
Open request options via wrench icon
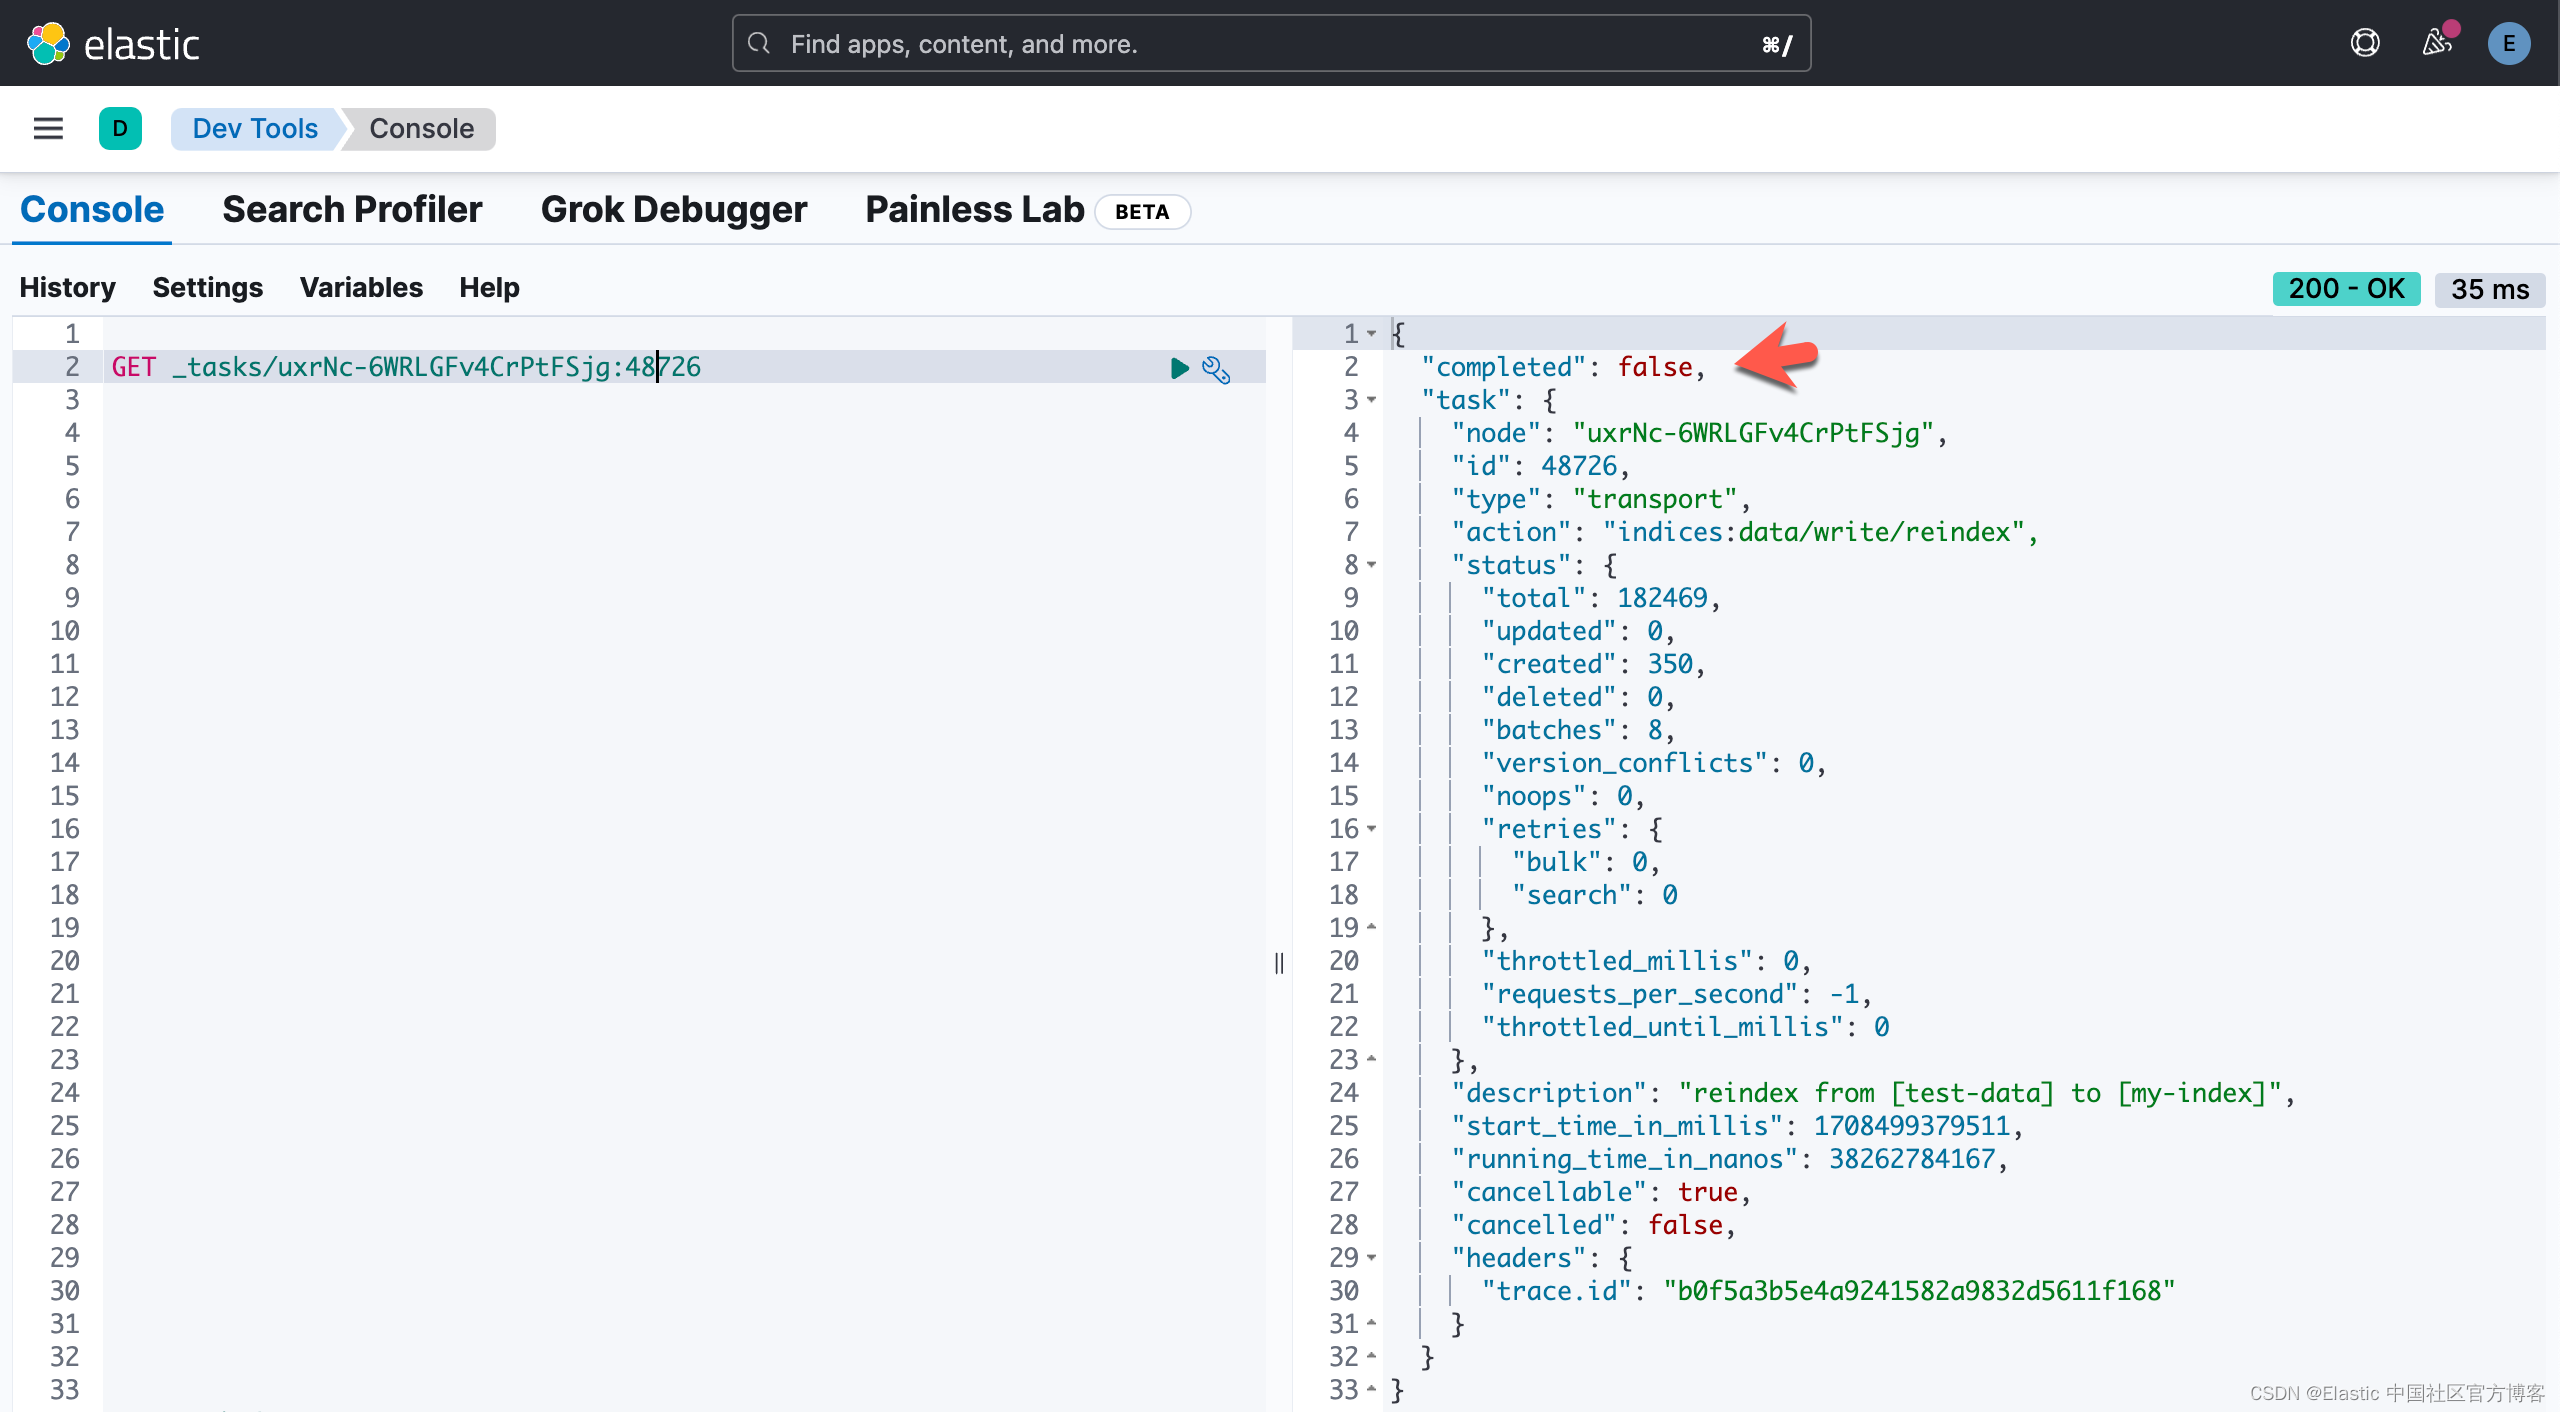pyautogui.click(x=1216, y=369)
